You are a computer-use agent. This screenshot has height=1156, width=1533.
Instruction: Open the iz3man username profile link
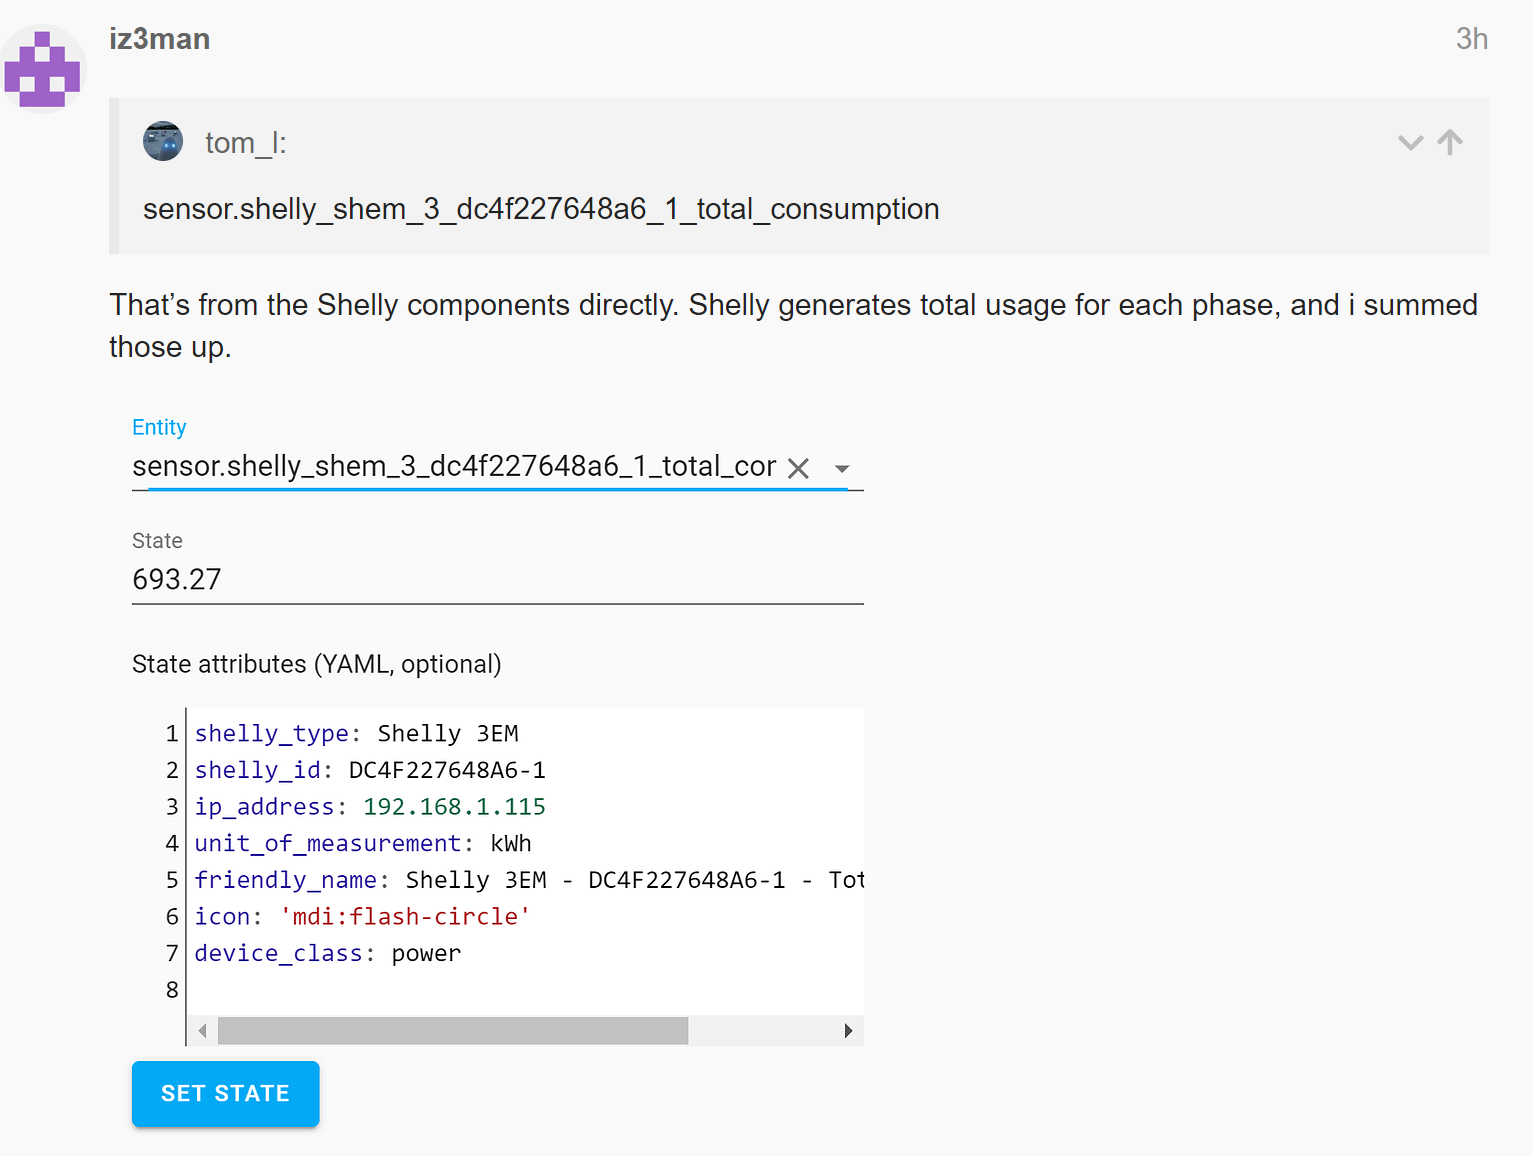[x=159, y=39]
